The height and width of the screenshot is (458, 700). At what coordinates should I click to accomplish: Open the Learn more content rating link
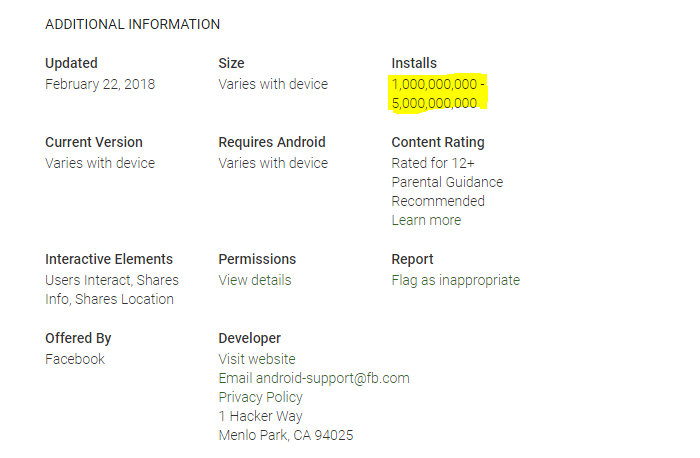pos(426,220)
